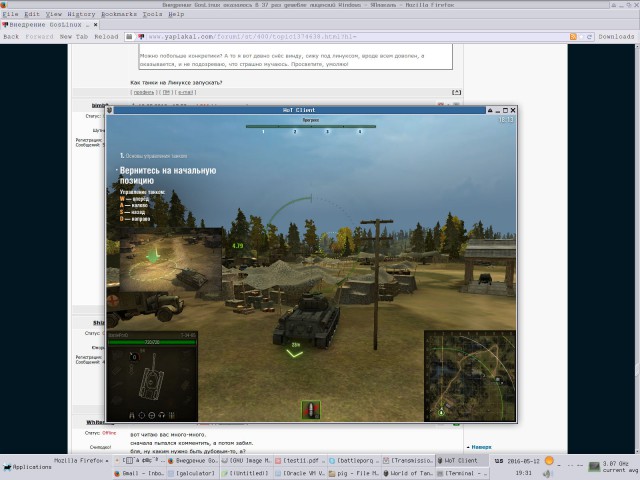Switch to the battleporg taskbar window
The image size is (640, 480).
click(354, 460)
